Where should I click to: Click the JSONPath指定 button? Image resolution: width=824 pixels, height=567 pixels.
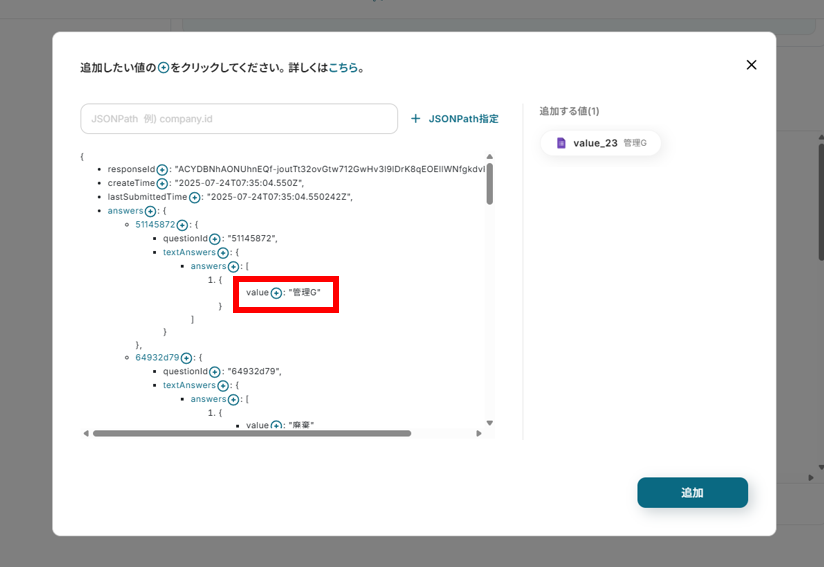pos(454,119)
